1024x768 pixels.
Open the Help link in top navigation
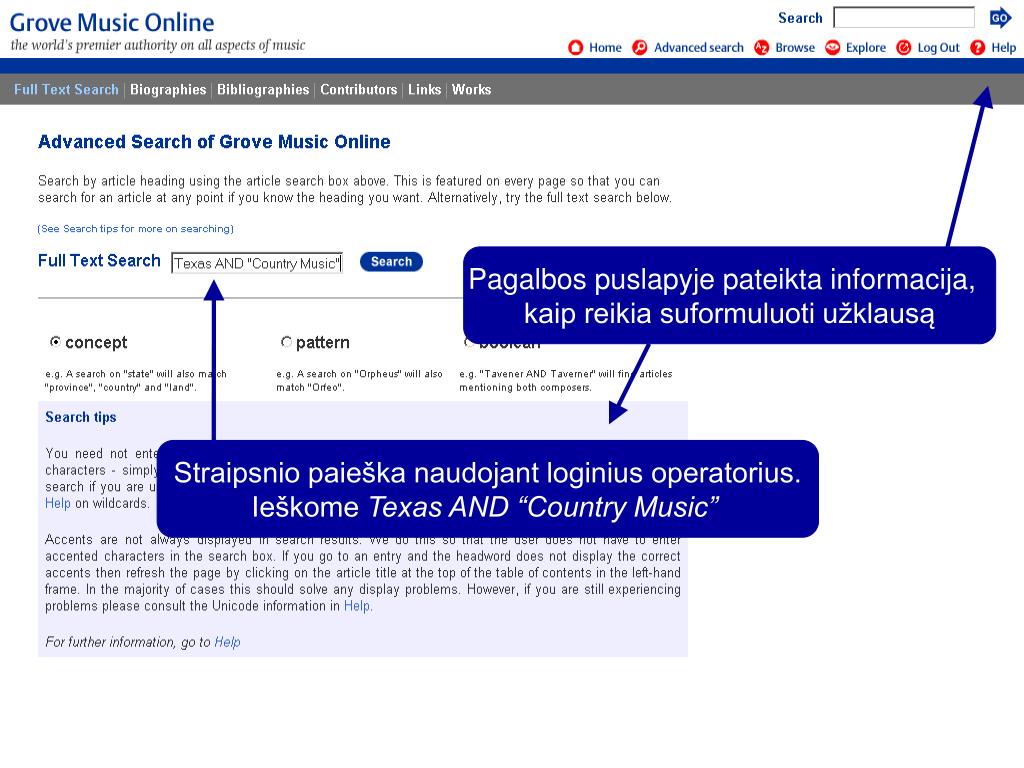click(x=1004, y=48)
